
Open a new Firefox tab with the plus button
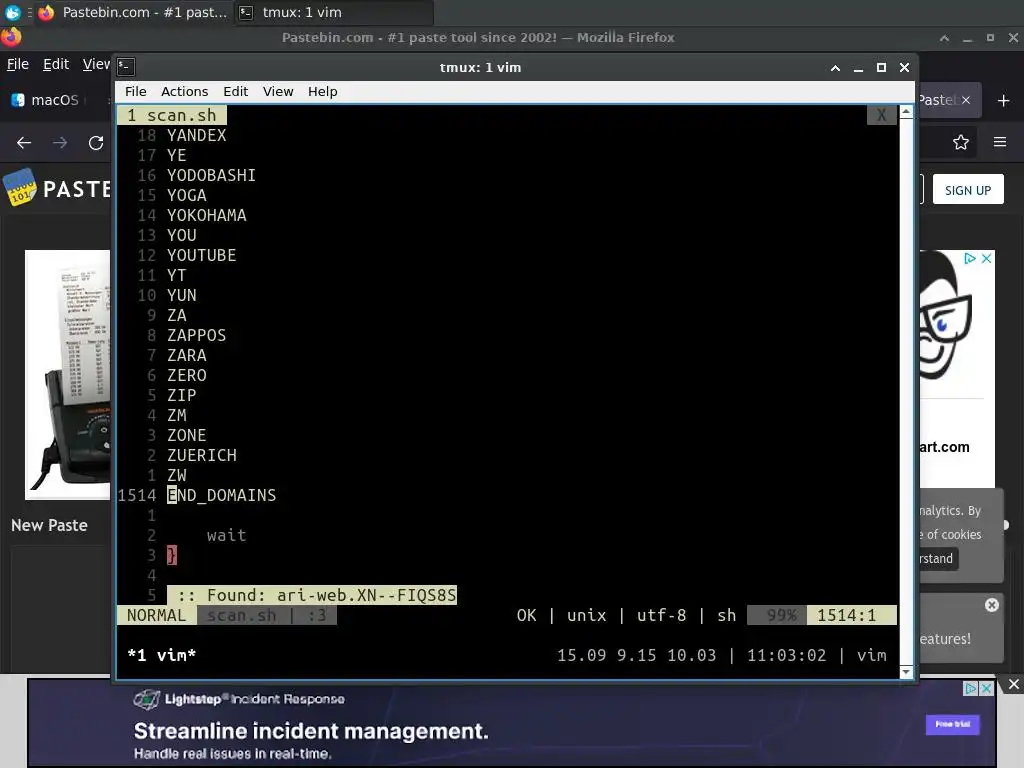[1004, 100]
